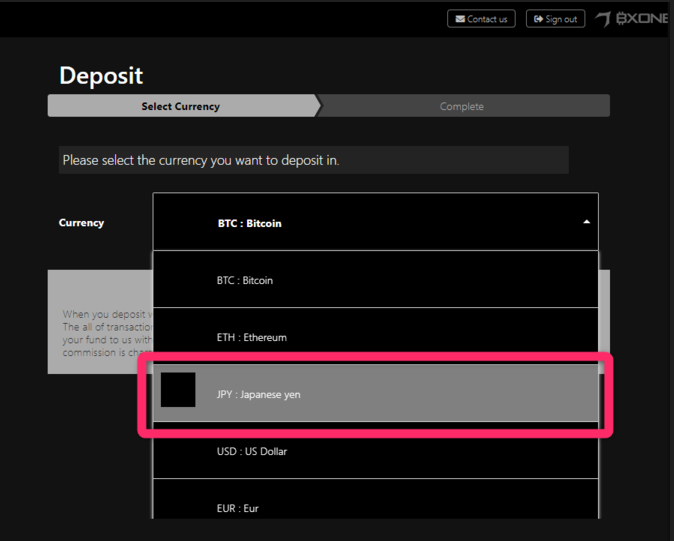
Task: Pick USD : US Dollar option
Action: [x=252, y=451]
